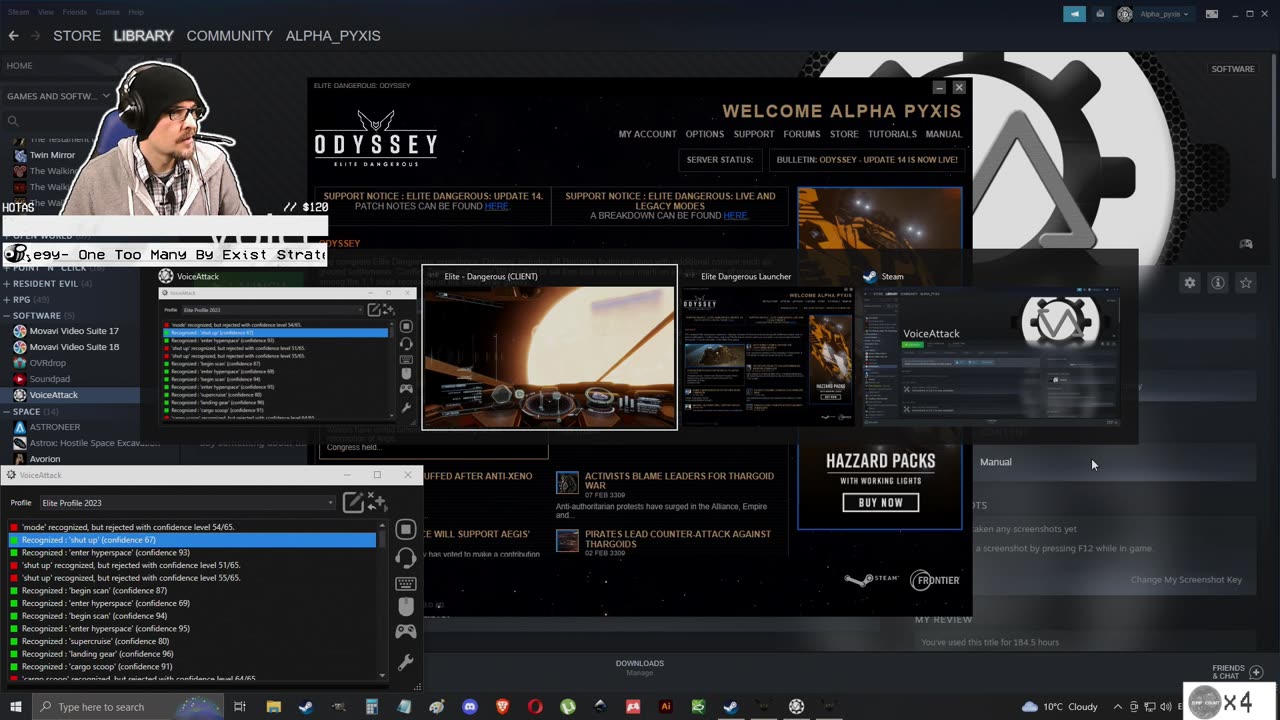This screenshot has width=1280, height=720.
Task: Open OPTIONS in Elite launcher
Action: 704,134
